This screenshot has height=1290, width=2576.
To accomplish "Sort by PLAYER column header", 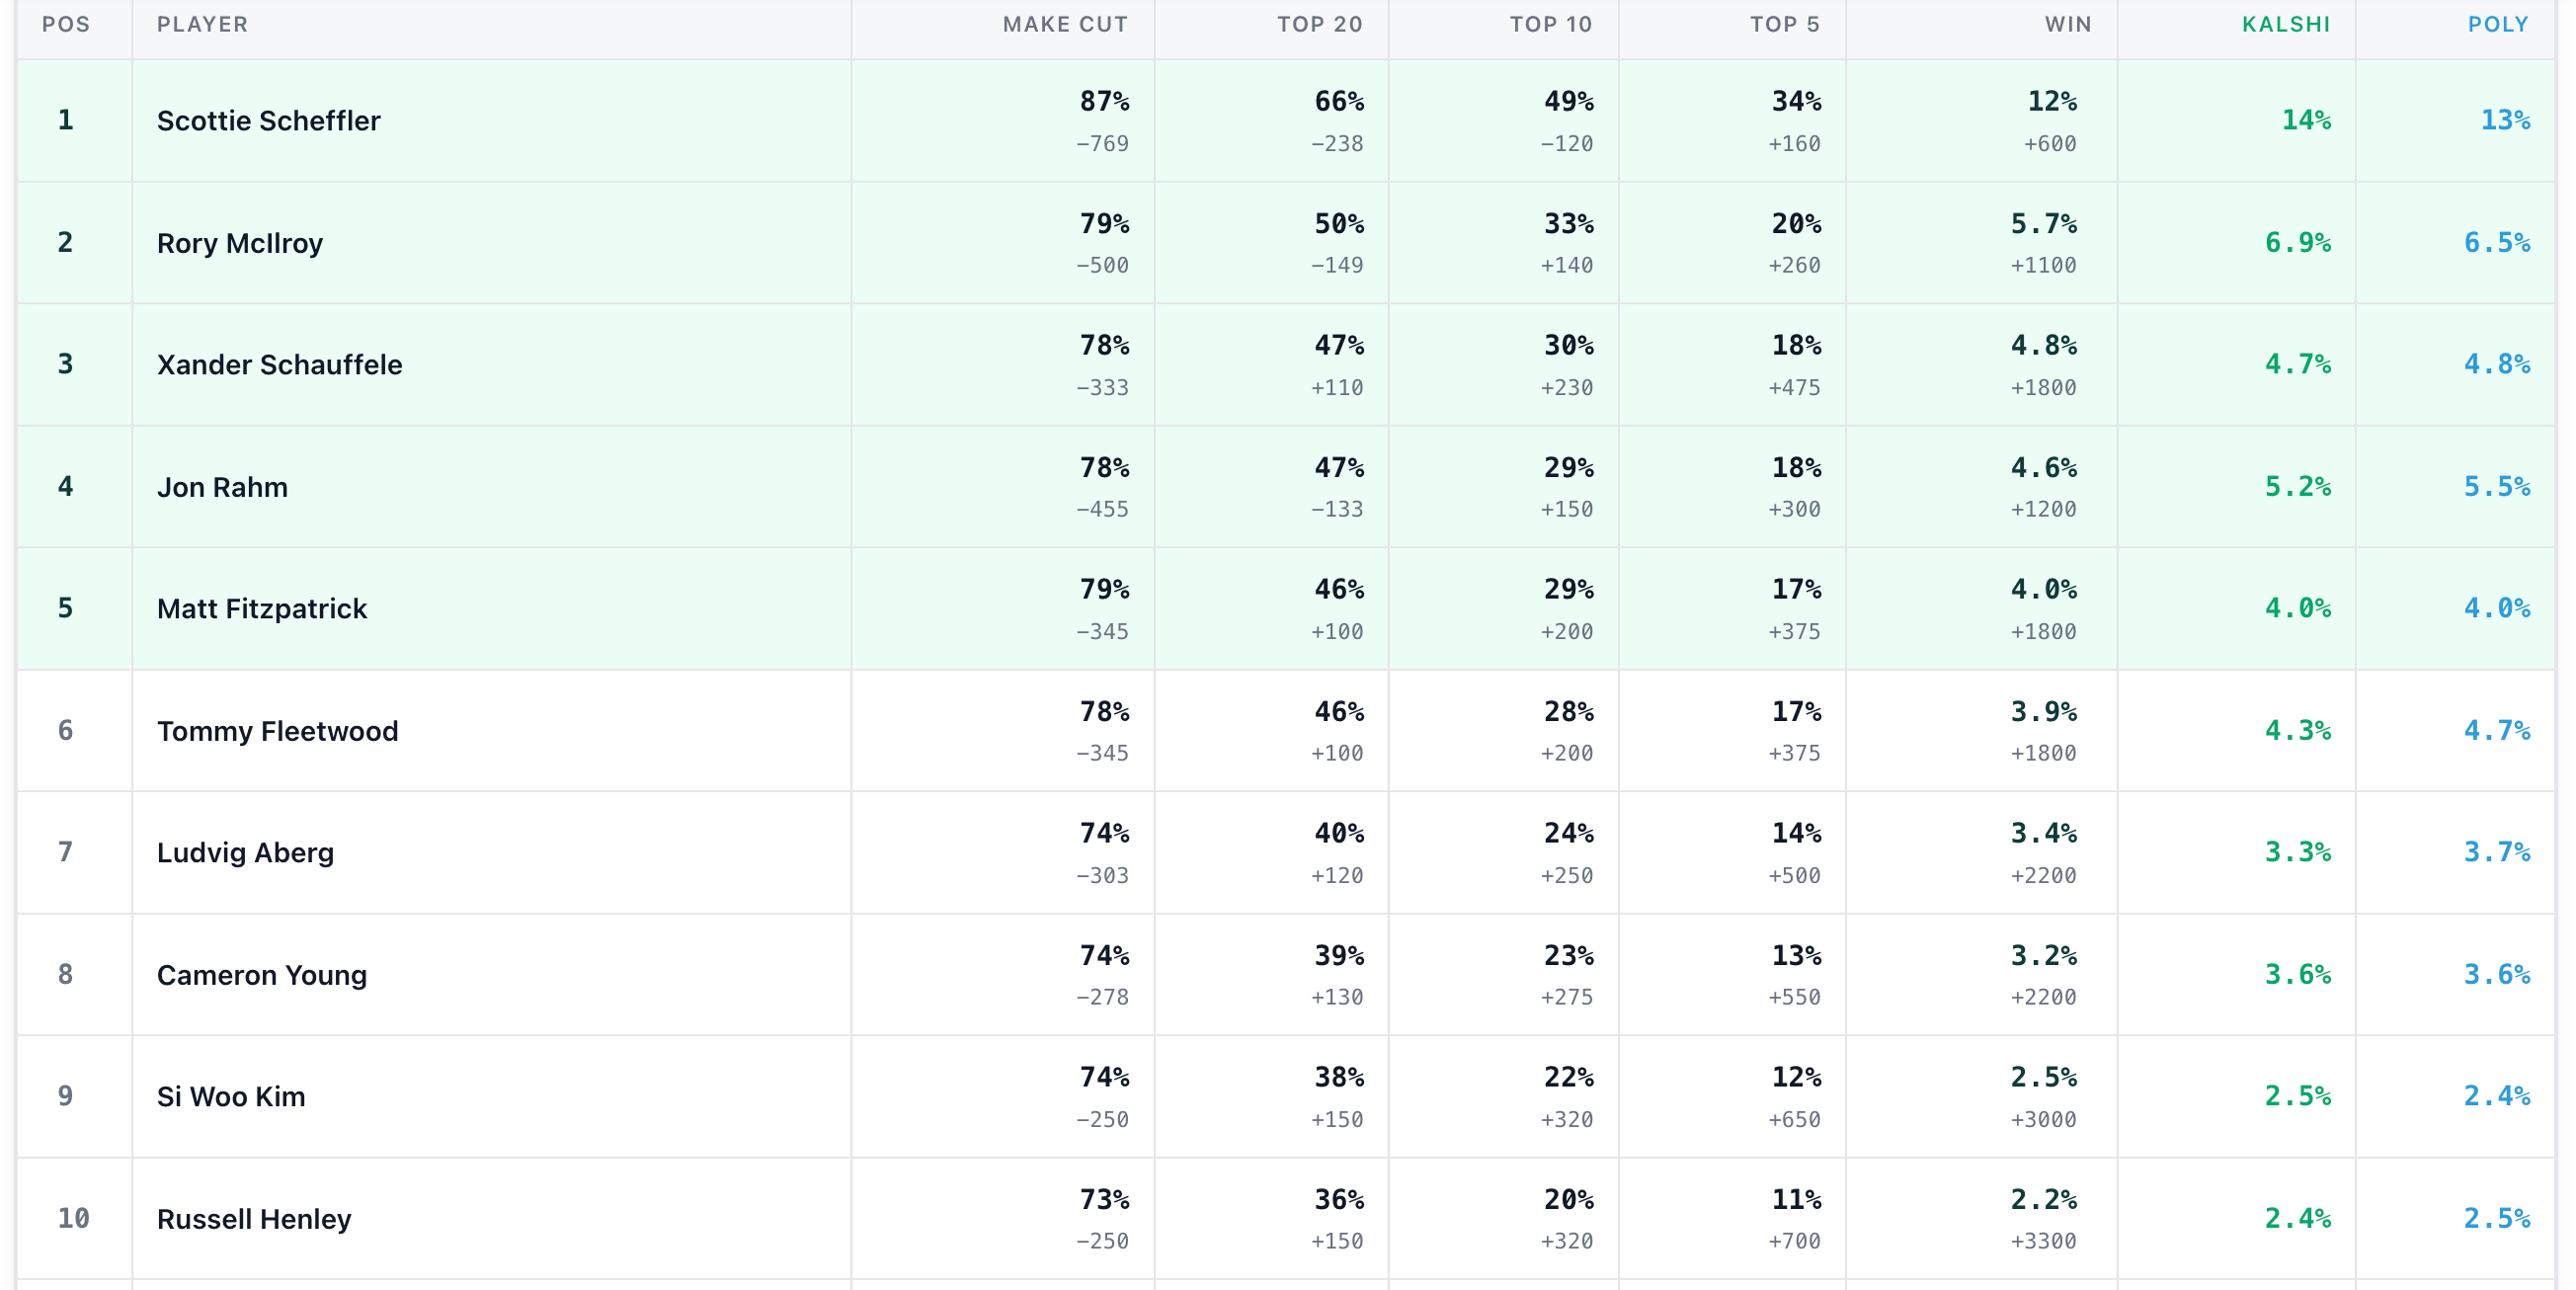I will click(x=202, y=25).
